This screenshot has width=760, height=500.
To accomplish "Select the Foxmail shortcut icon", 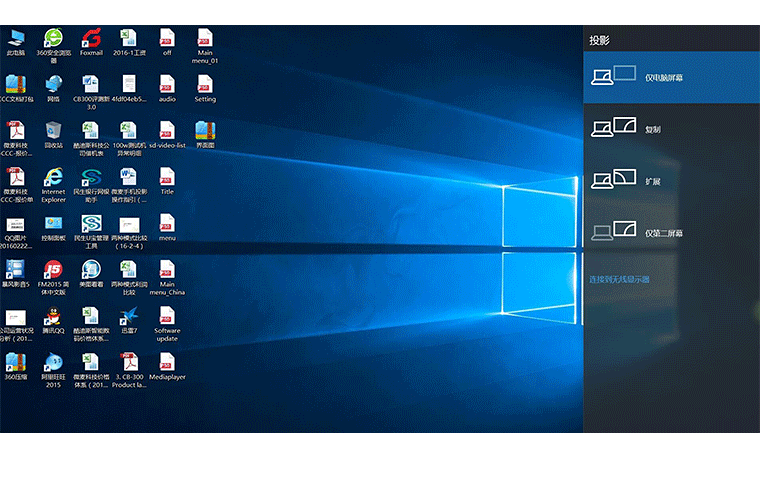I will [x=91, y=42].
